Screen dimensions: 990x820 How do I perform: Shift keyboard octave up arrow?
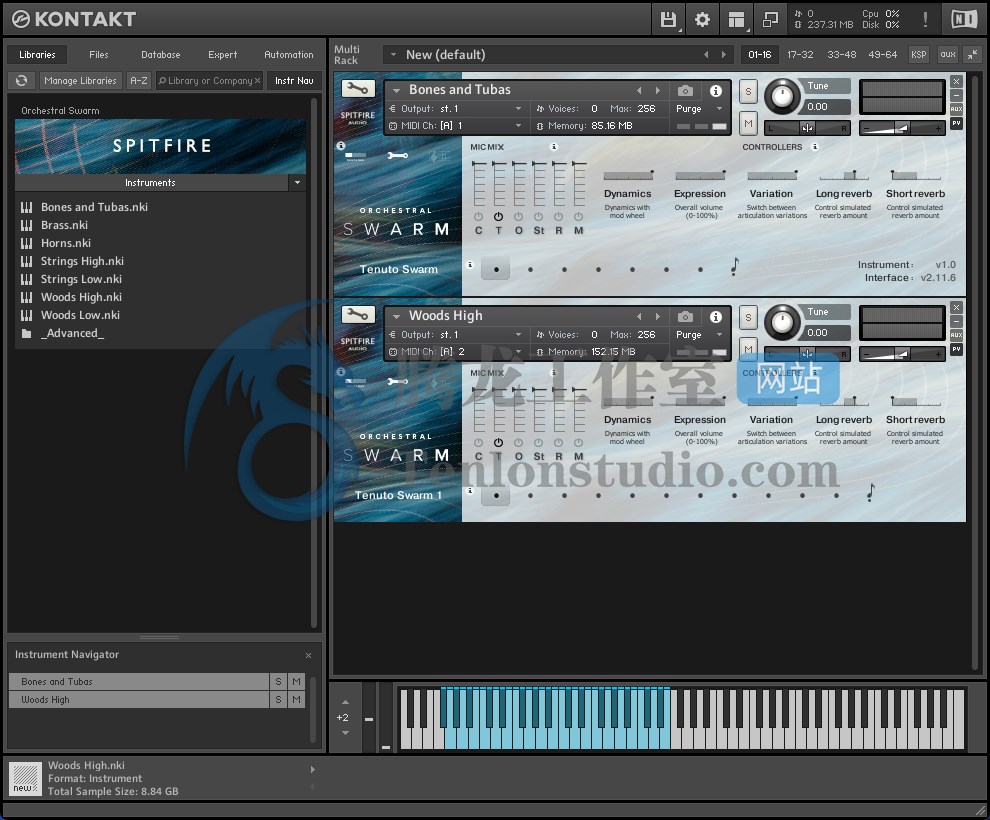[345, 702]
